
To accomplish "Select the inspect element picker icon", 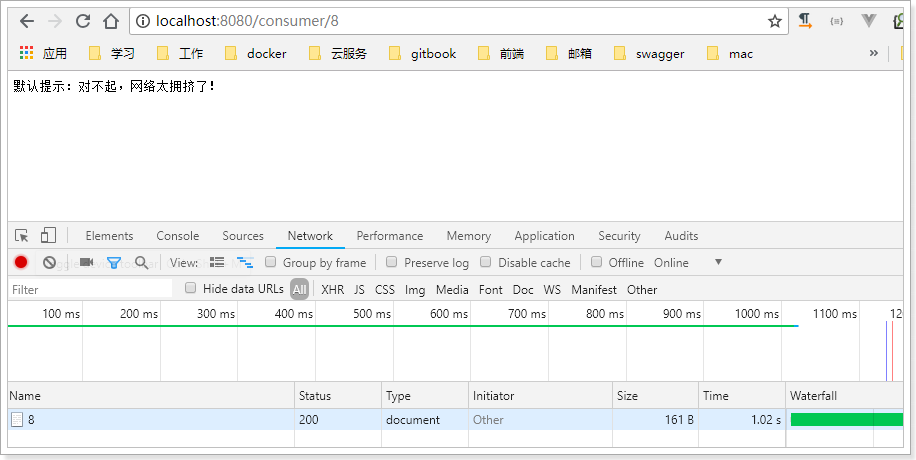I will [22, 236].
